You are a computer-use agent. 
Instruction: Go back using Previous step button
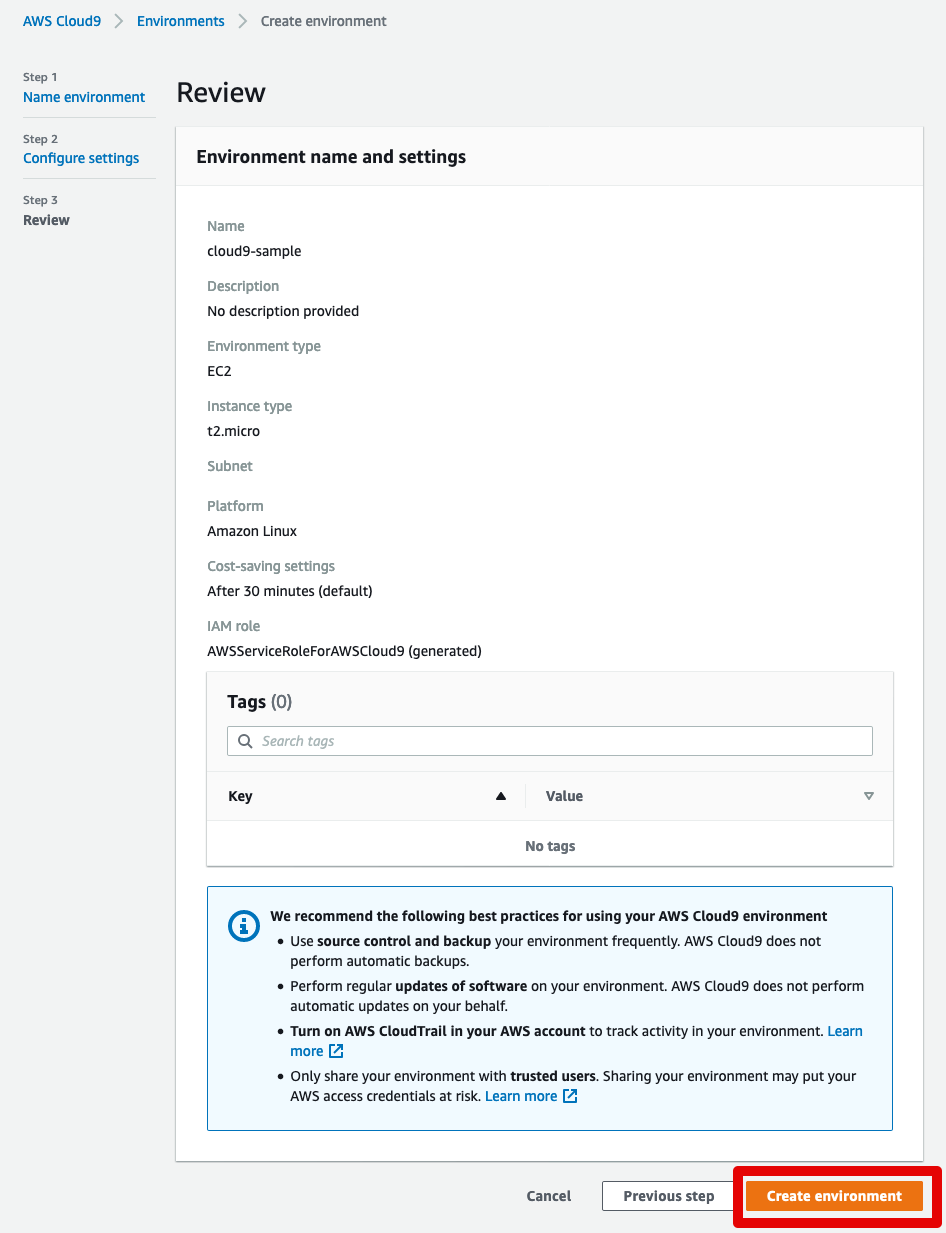tap(668, 1196)
